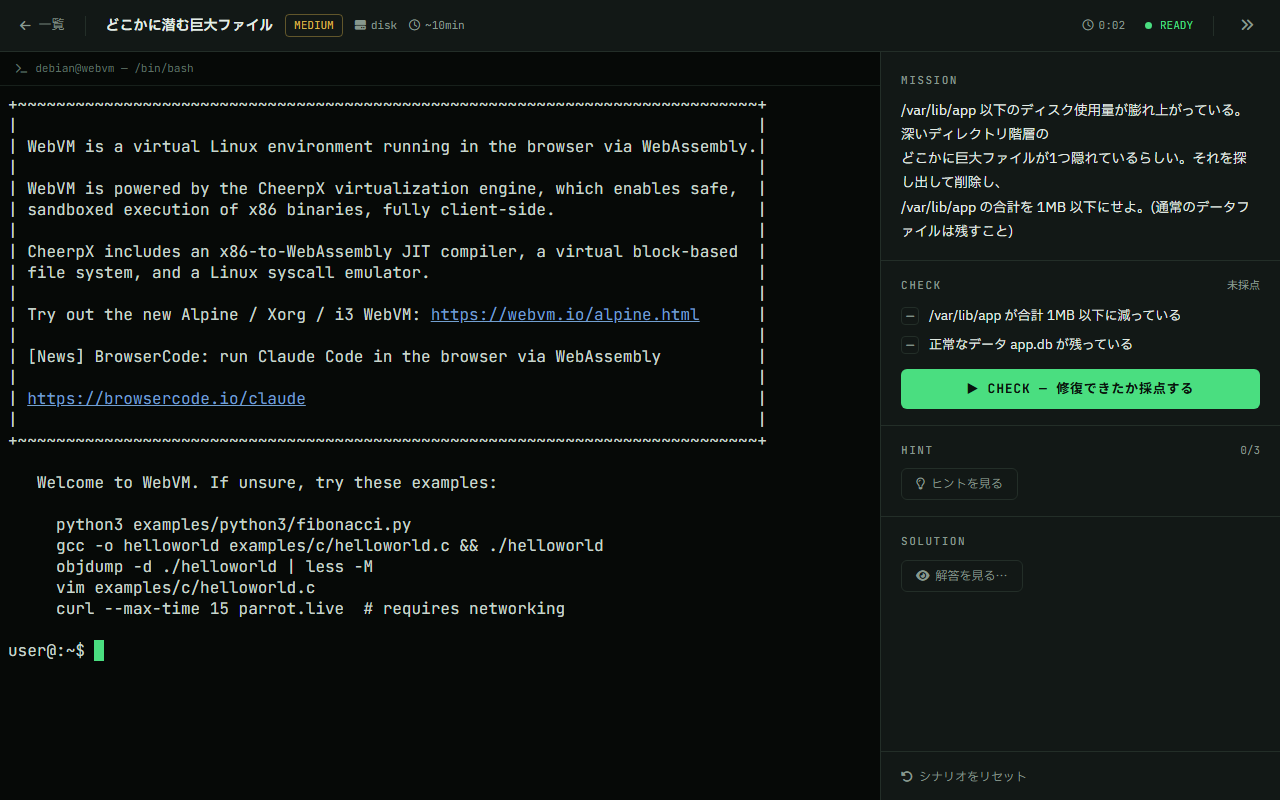Click the シナリオをリセット reset link
Image resolution: width=1280 pixels, height=800 pixels.
point(964,776)
